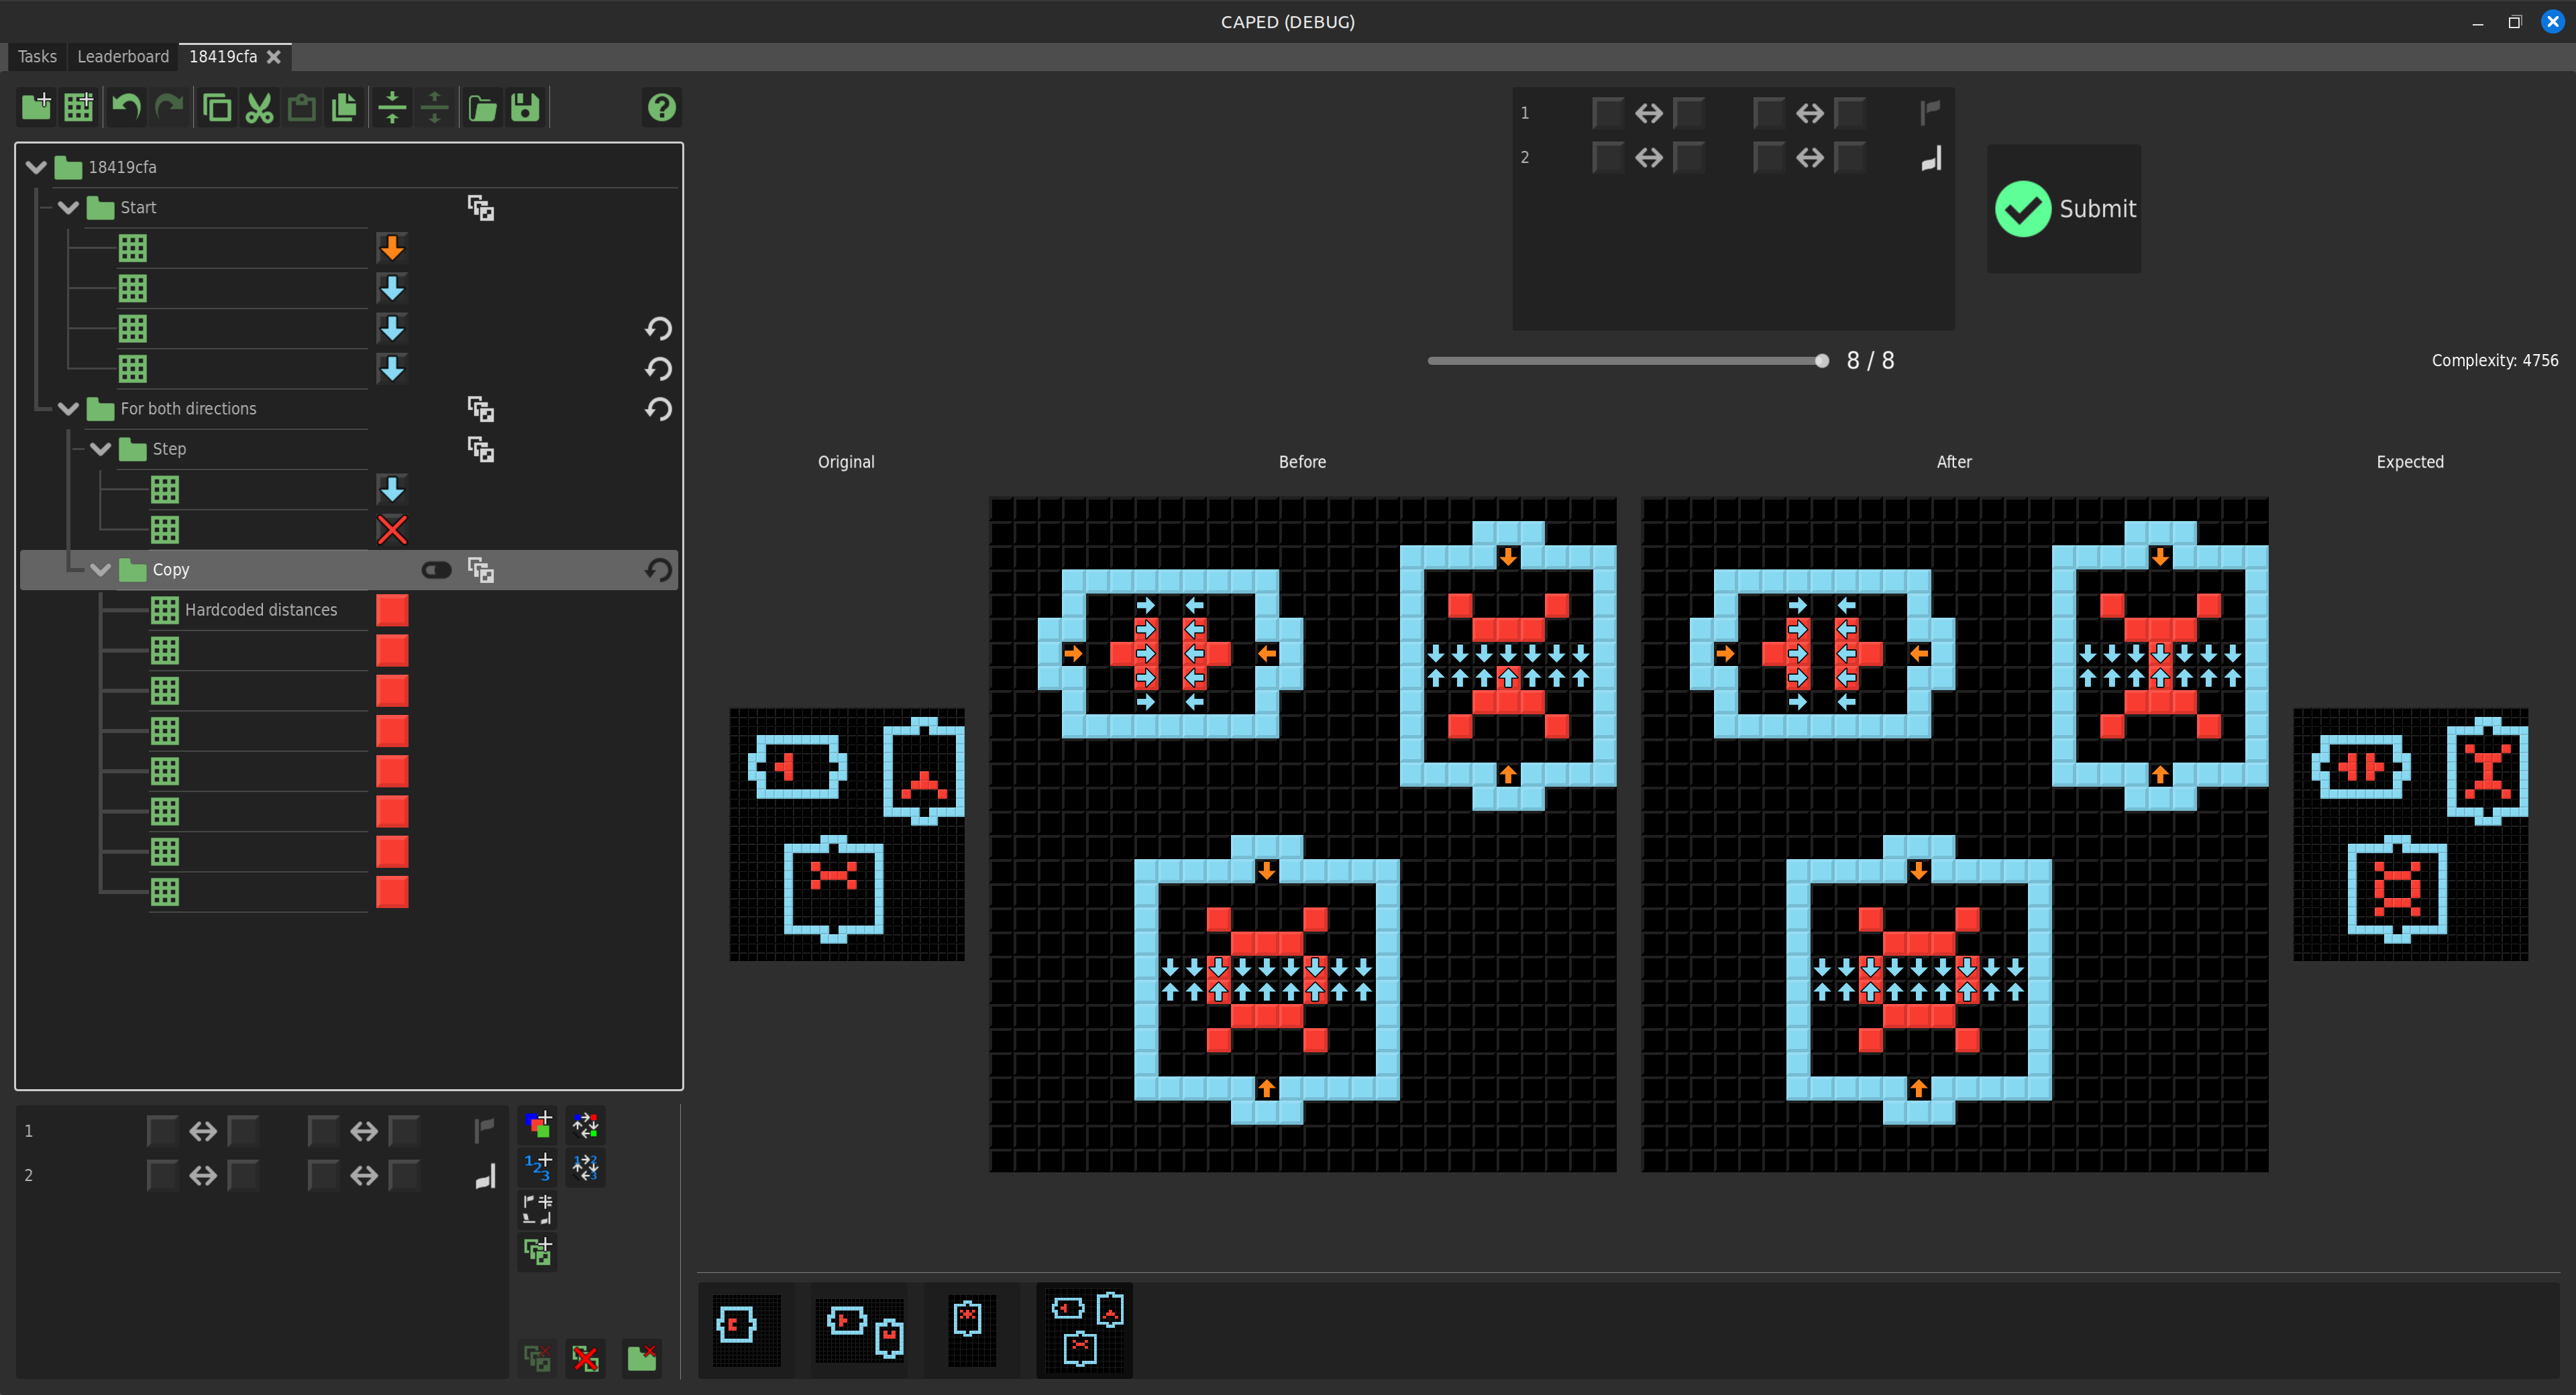The height and width of the screenshot is (1395, 2576).
Task: Select the Hardcoded distances rule
Action: 260,610
